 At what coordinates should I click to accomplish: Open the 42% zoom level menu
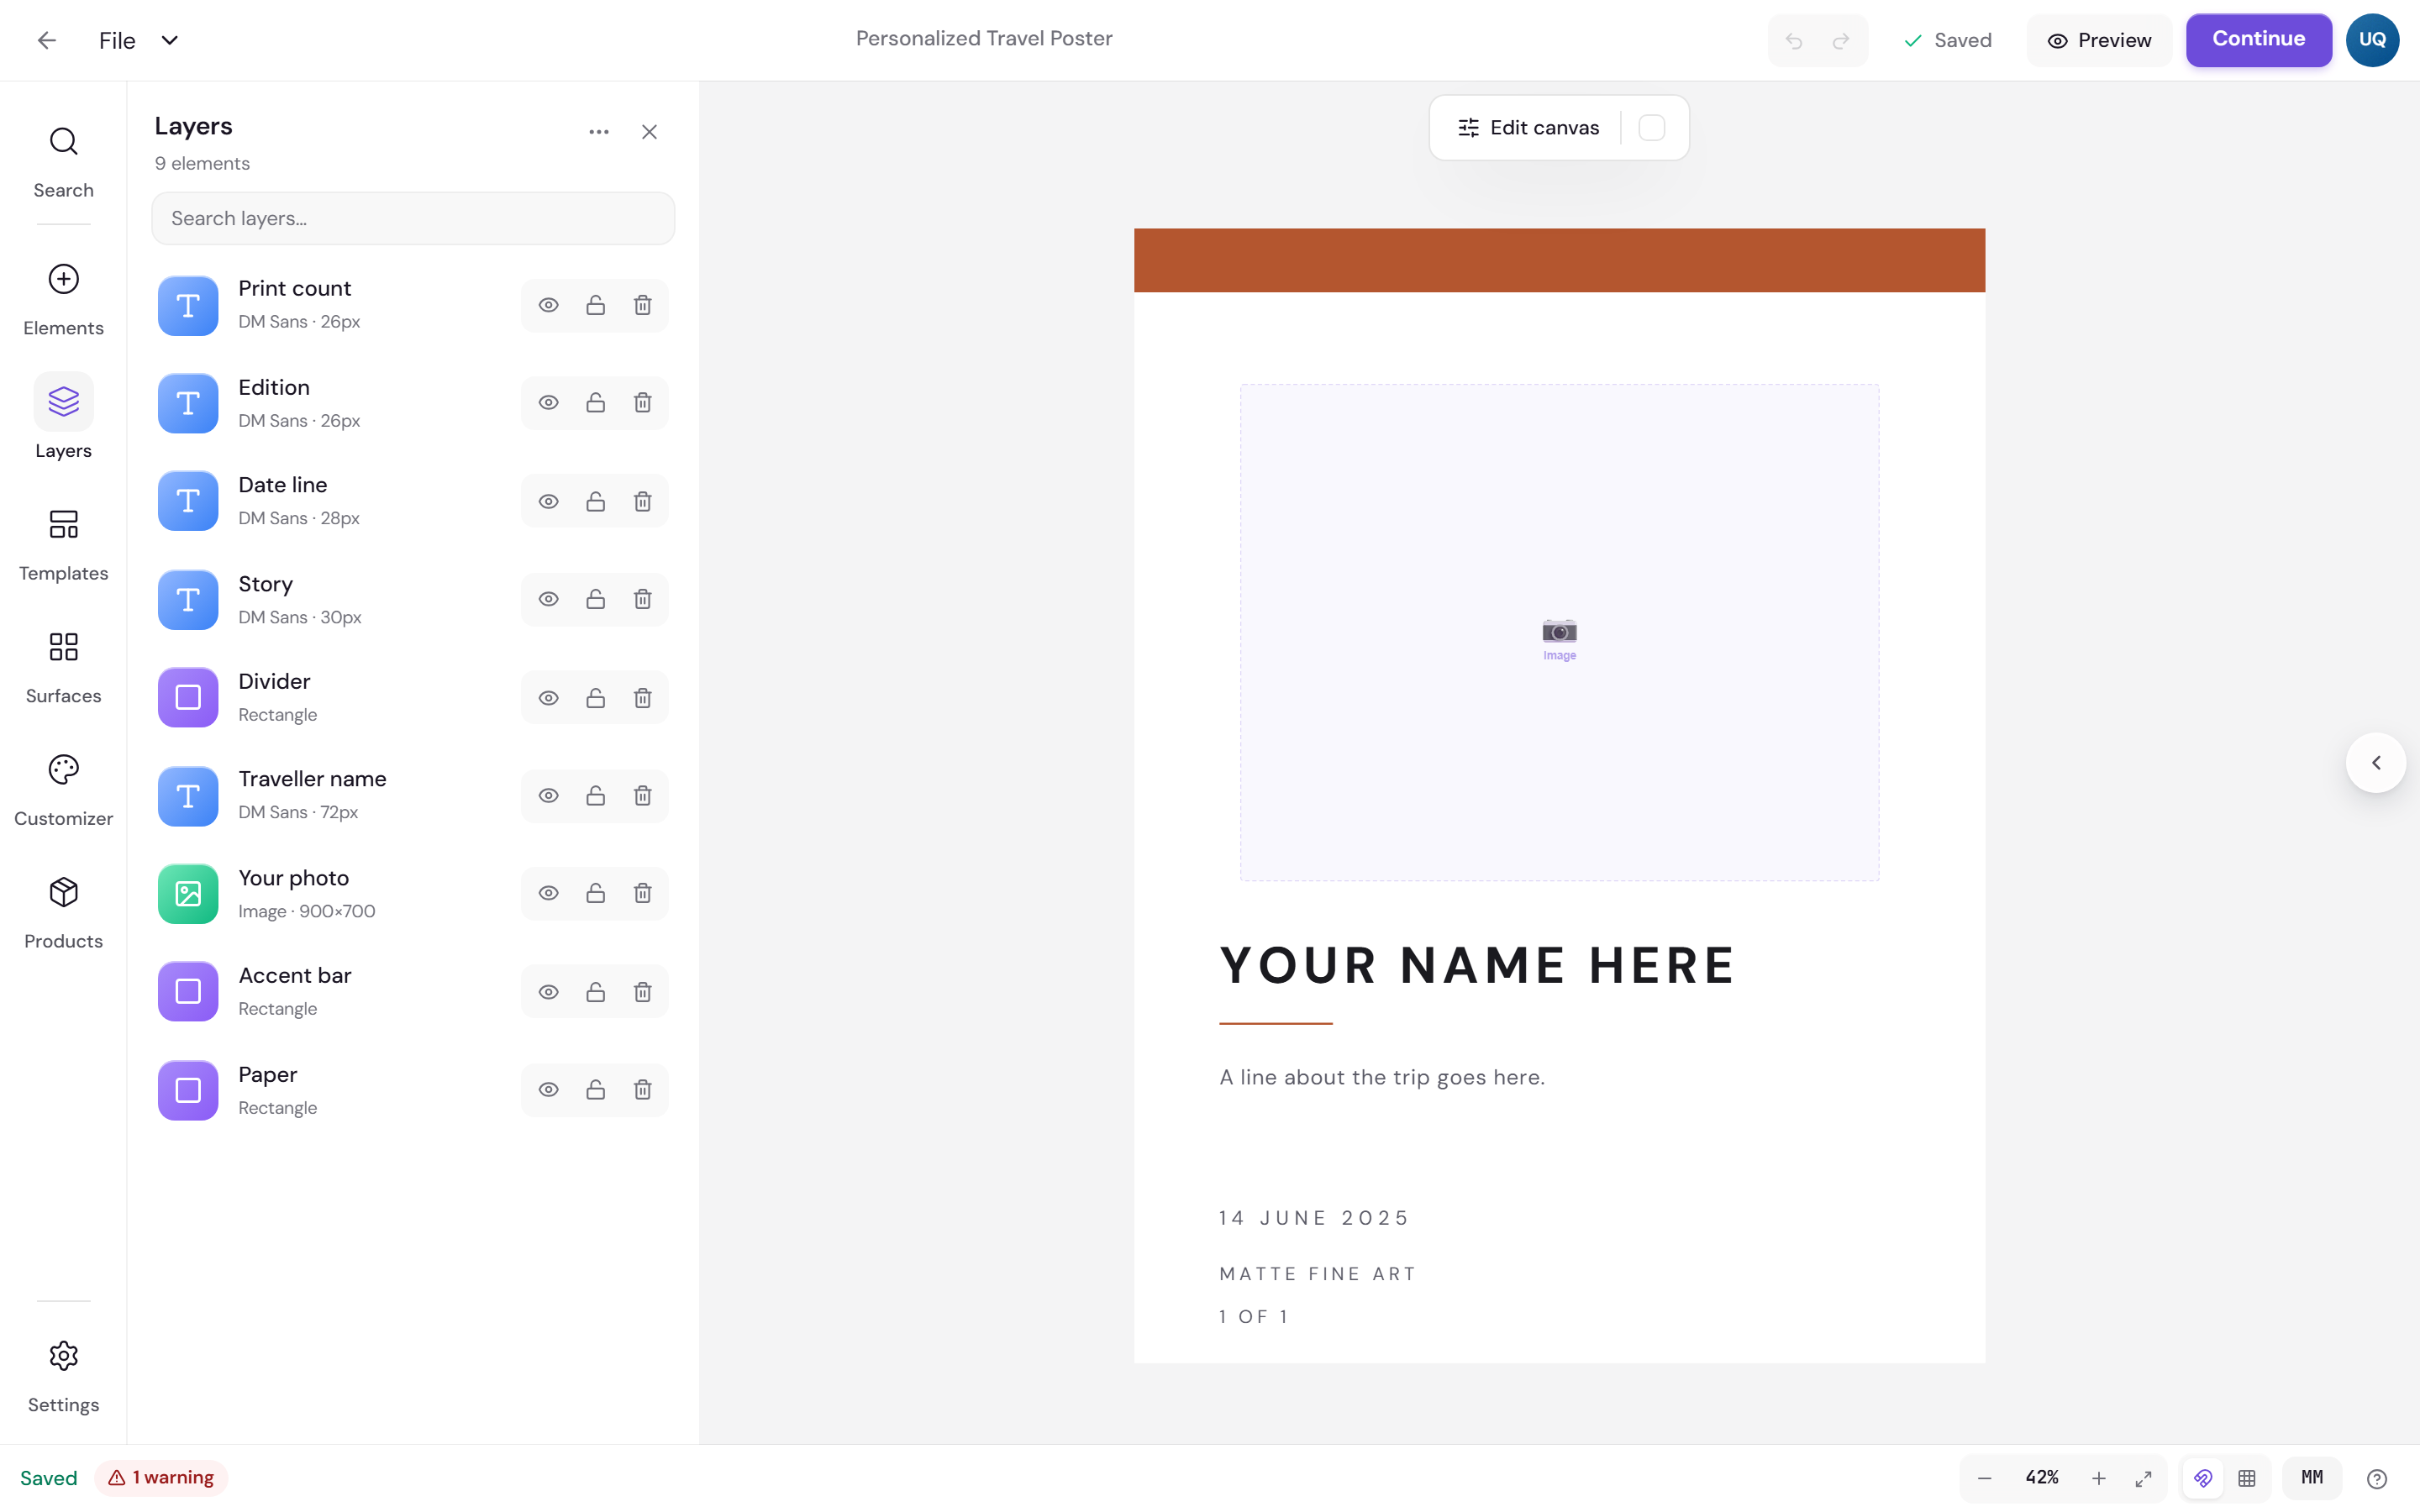[x=2042, y=1478]
